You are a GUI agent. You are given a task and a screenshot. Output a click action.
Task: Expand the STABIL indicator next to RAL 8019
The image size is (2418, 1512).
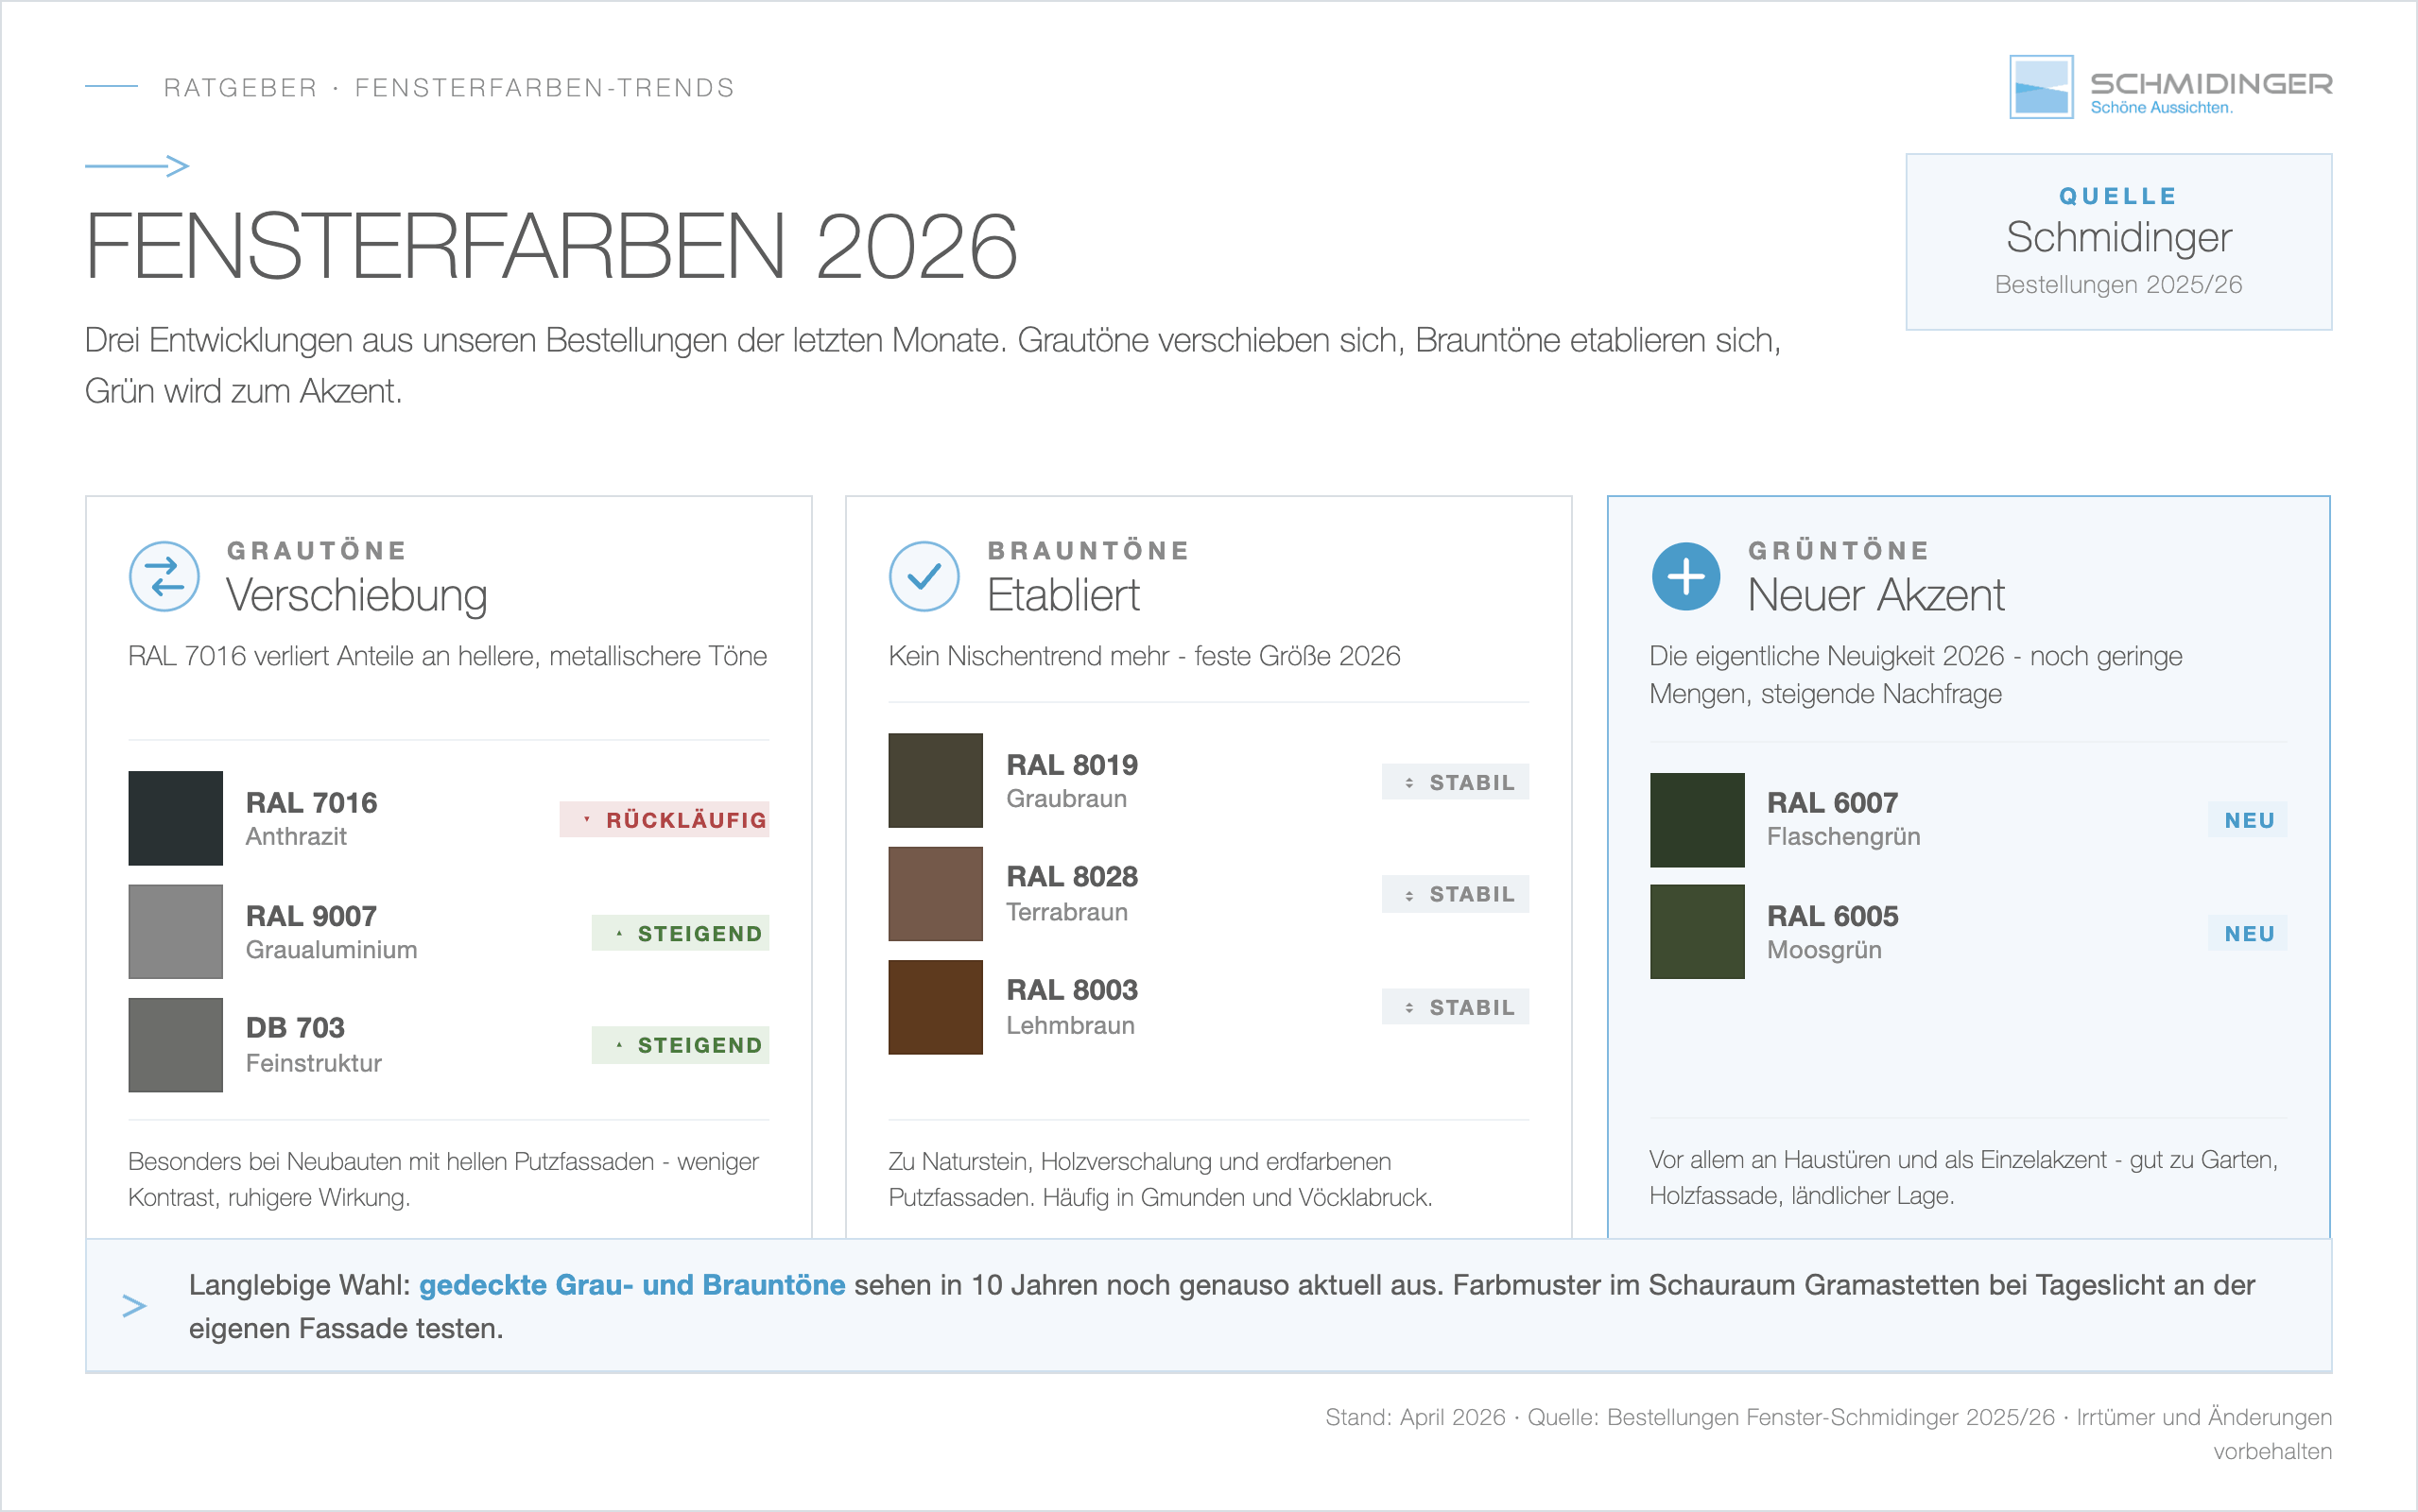coord(1455,782)
